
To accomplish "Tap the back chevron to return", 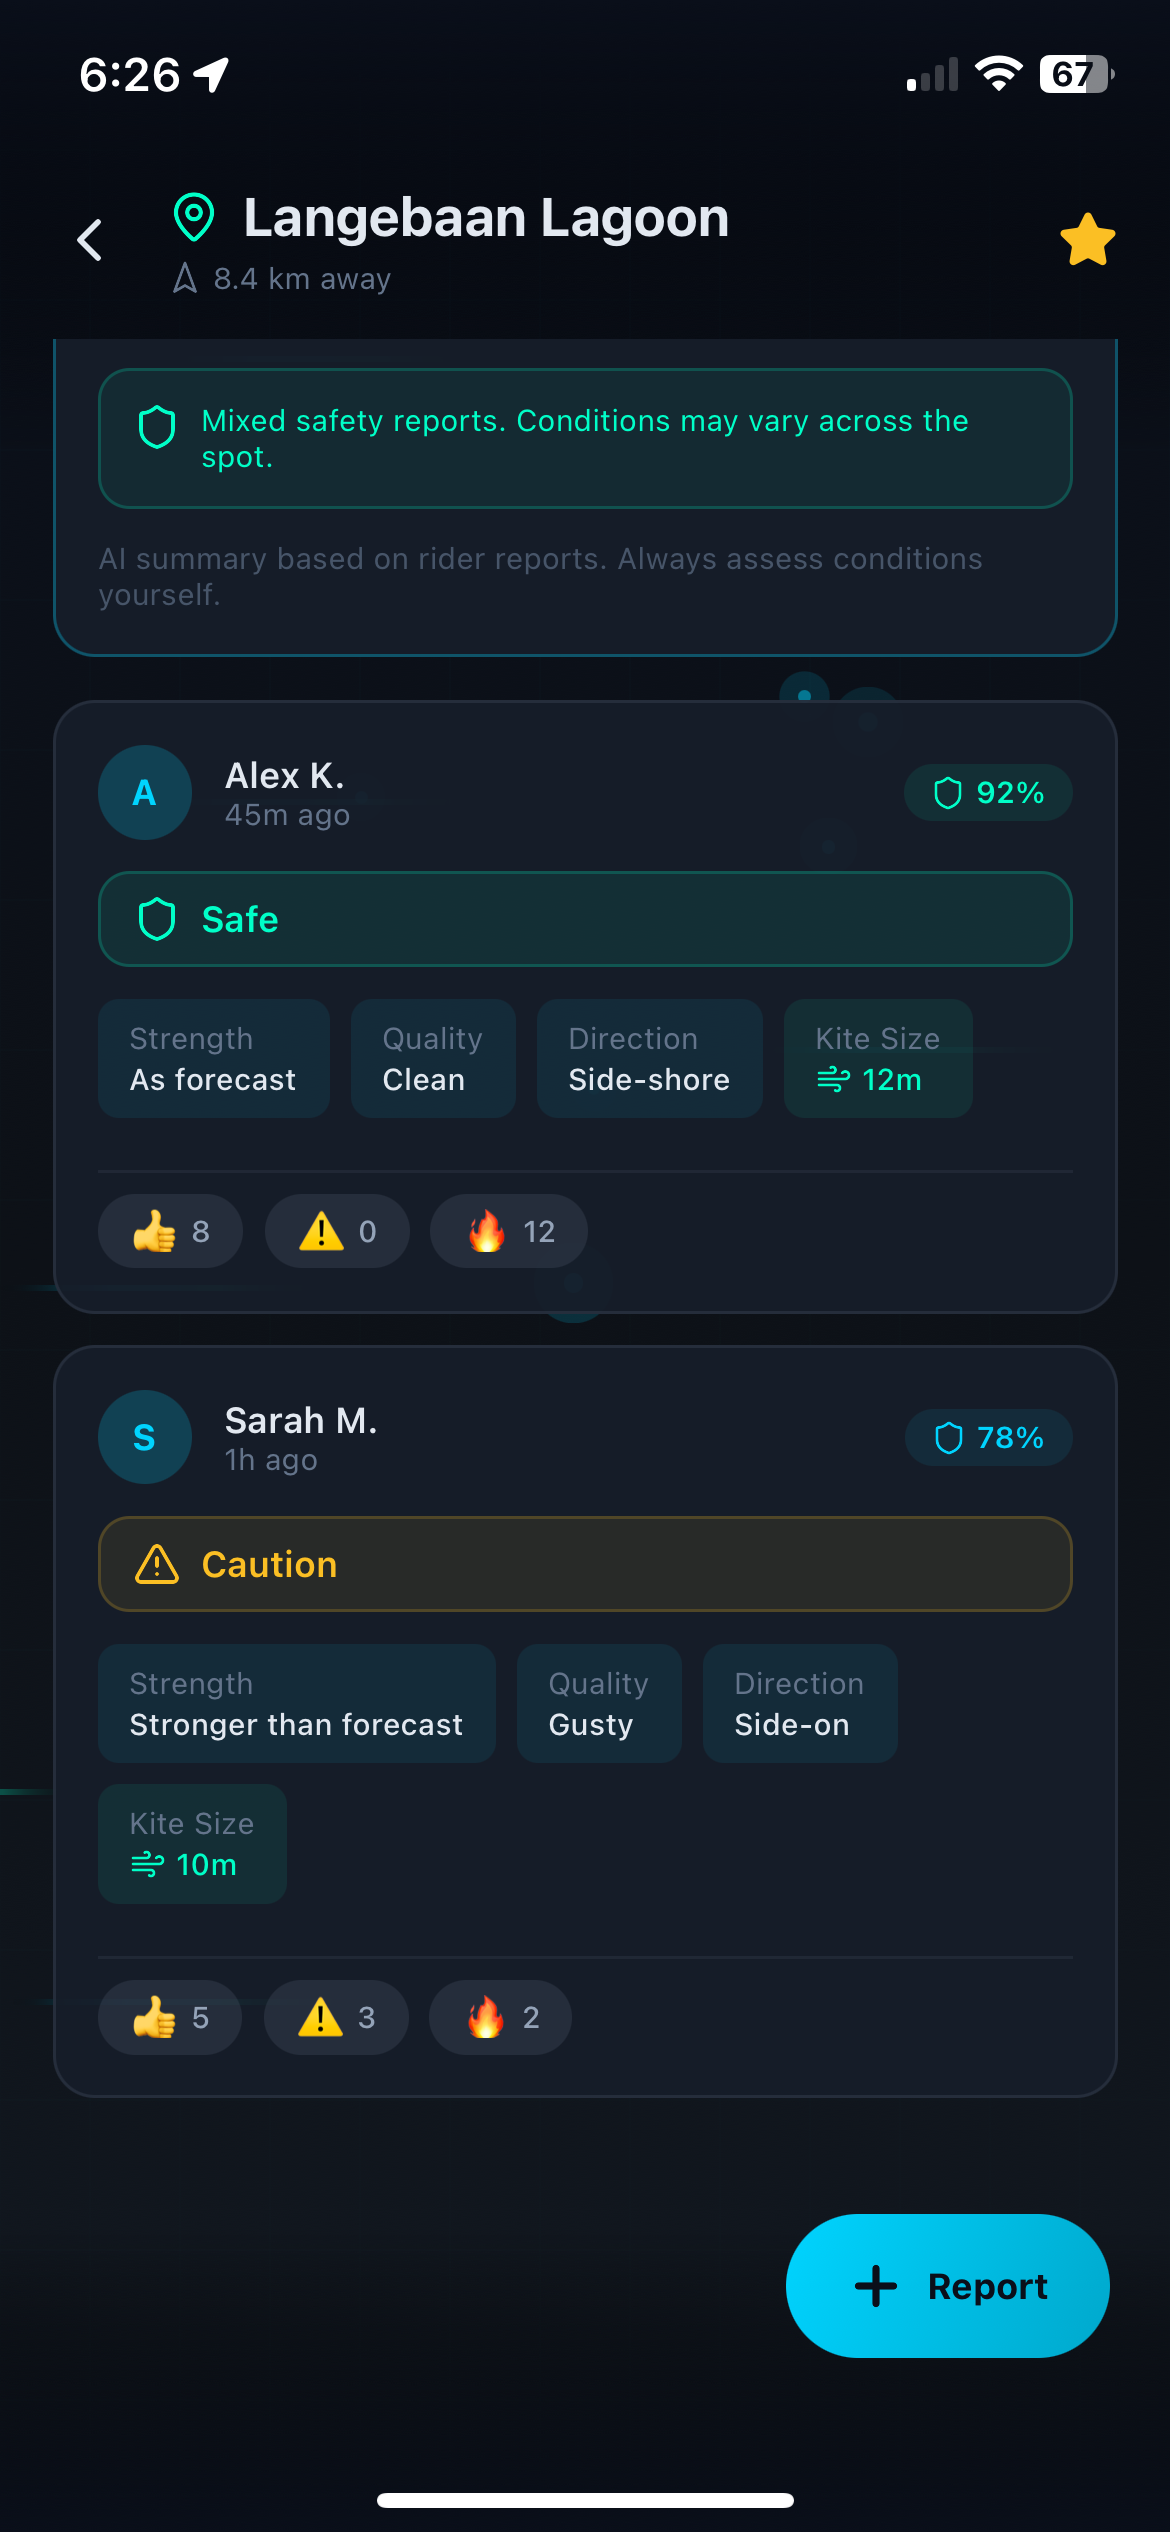I will [89, 240].
